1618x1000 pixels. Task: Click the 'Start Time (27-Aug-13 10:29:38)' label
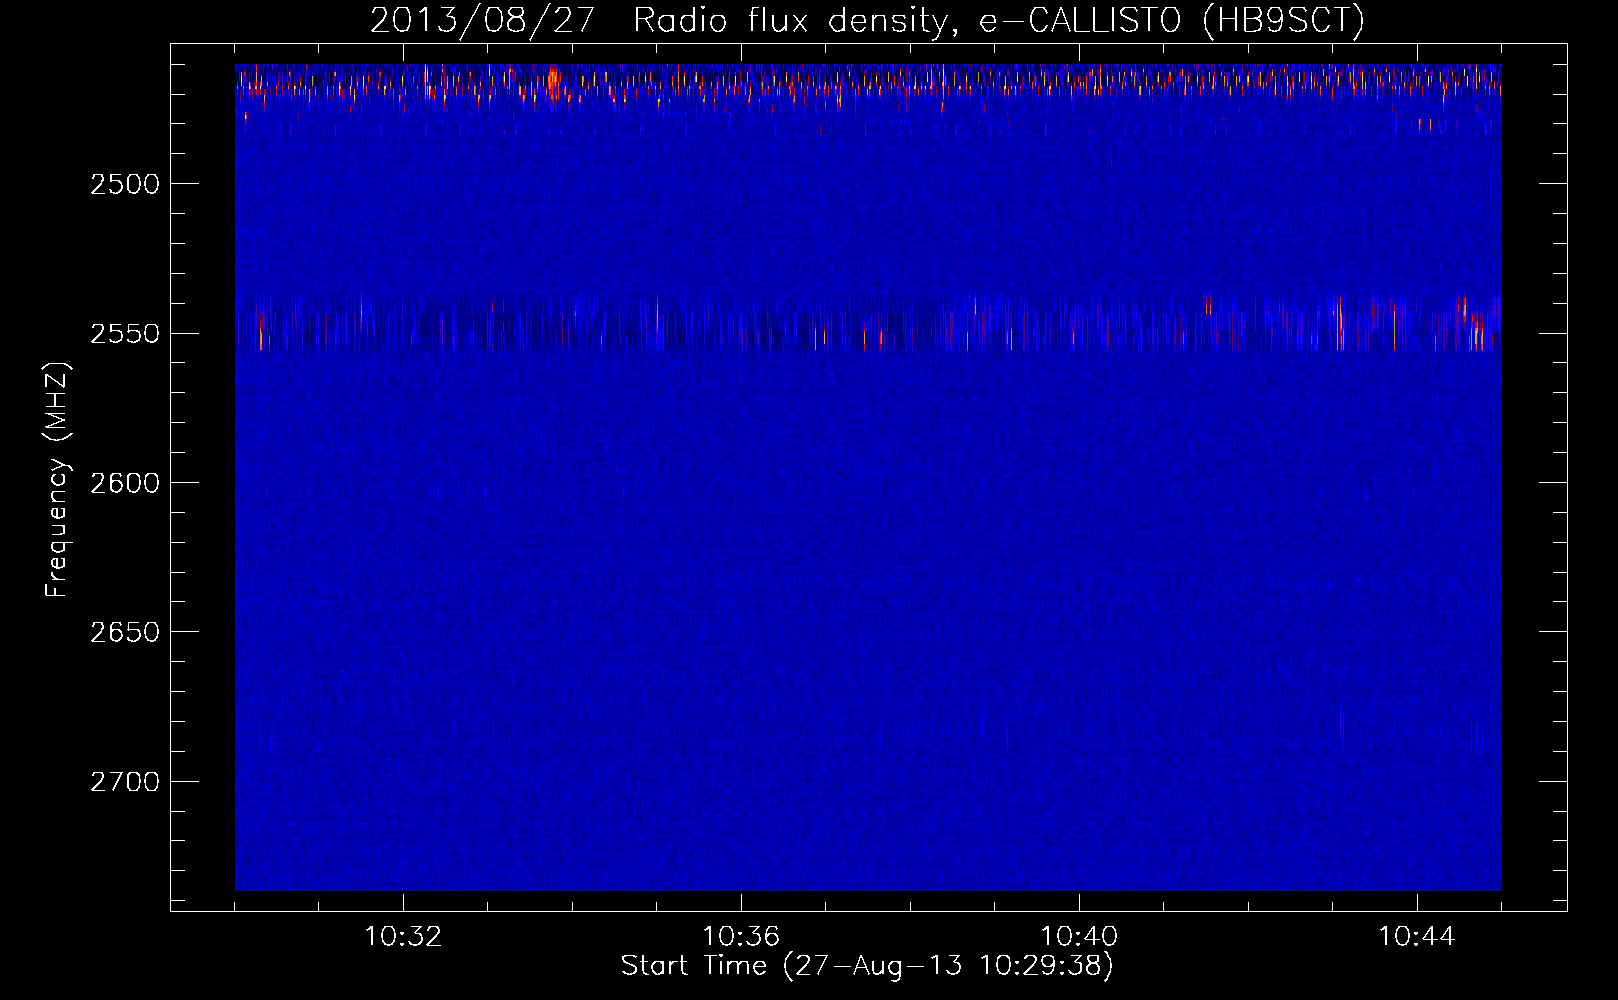coord(867,966)
